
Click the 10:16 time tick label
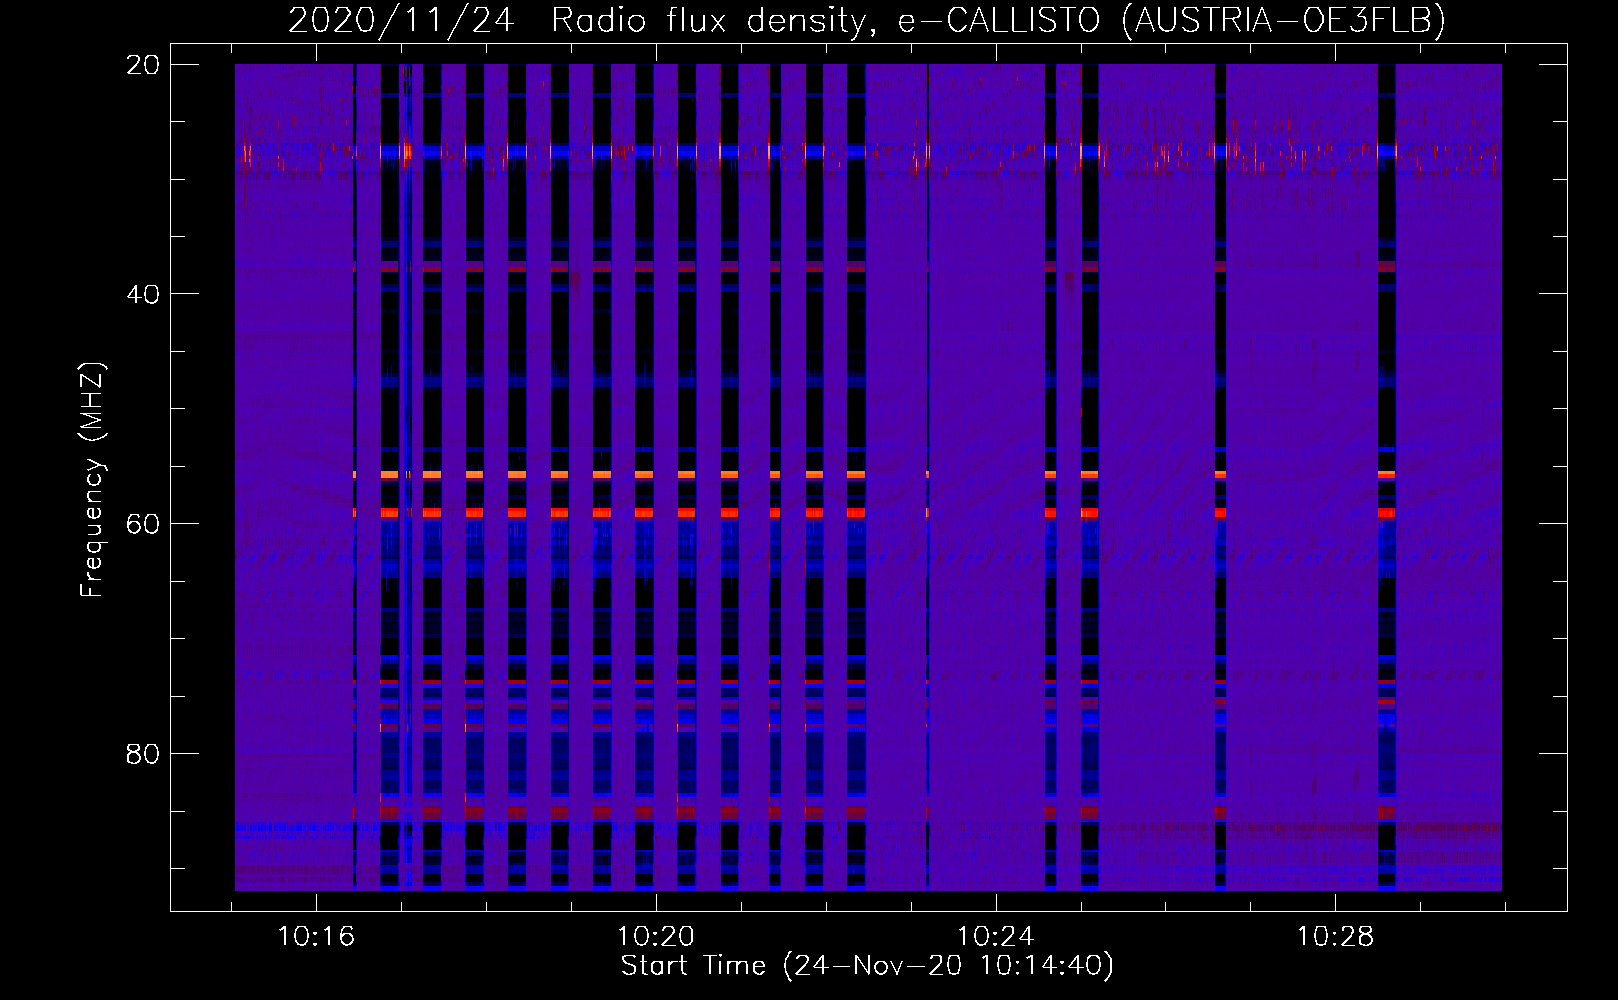point(316,937)
